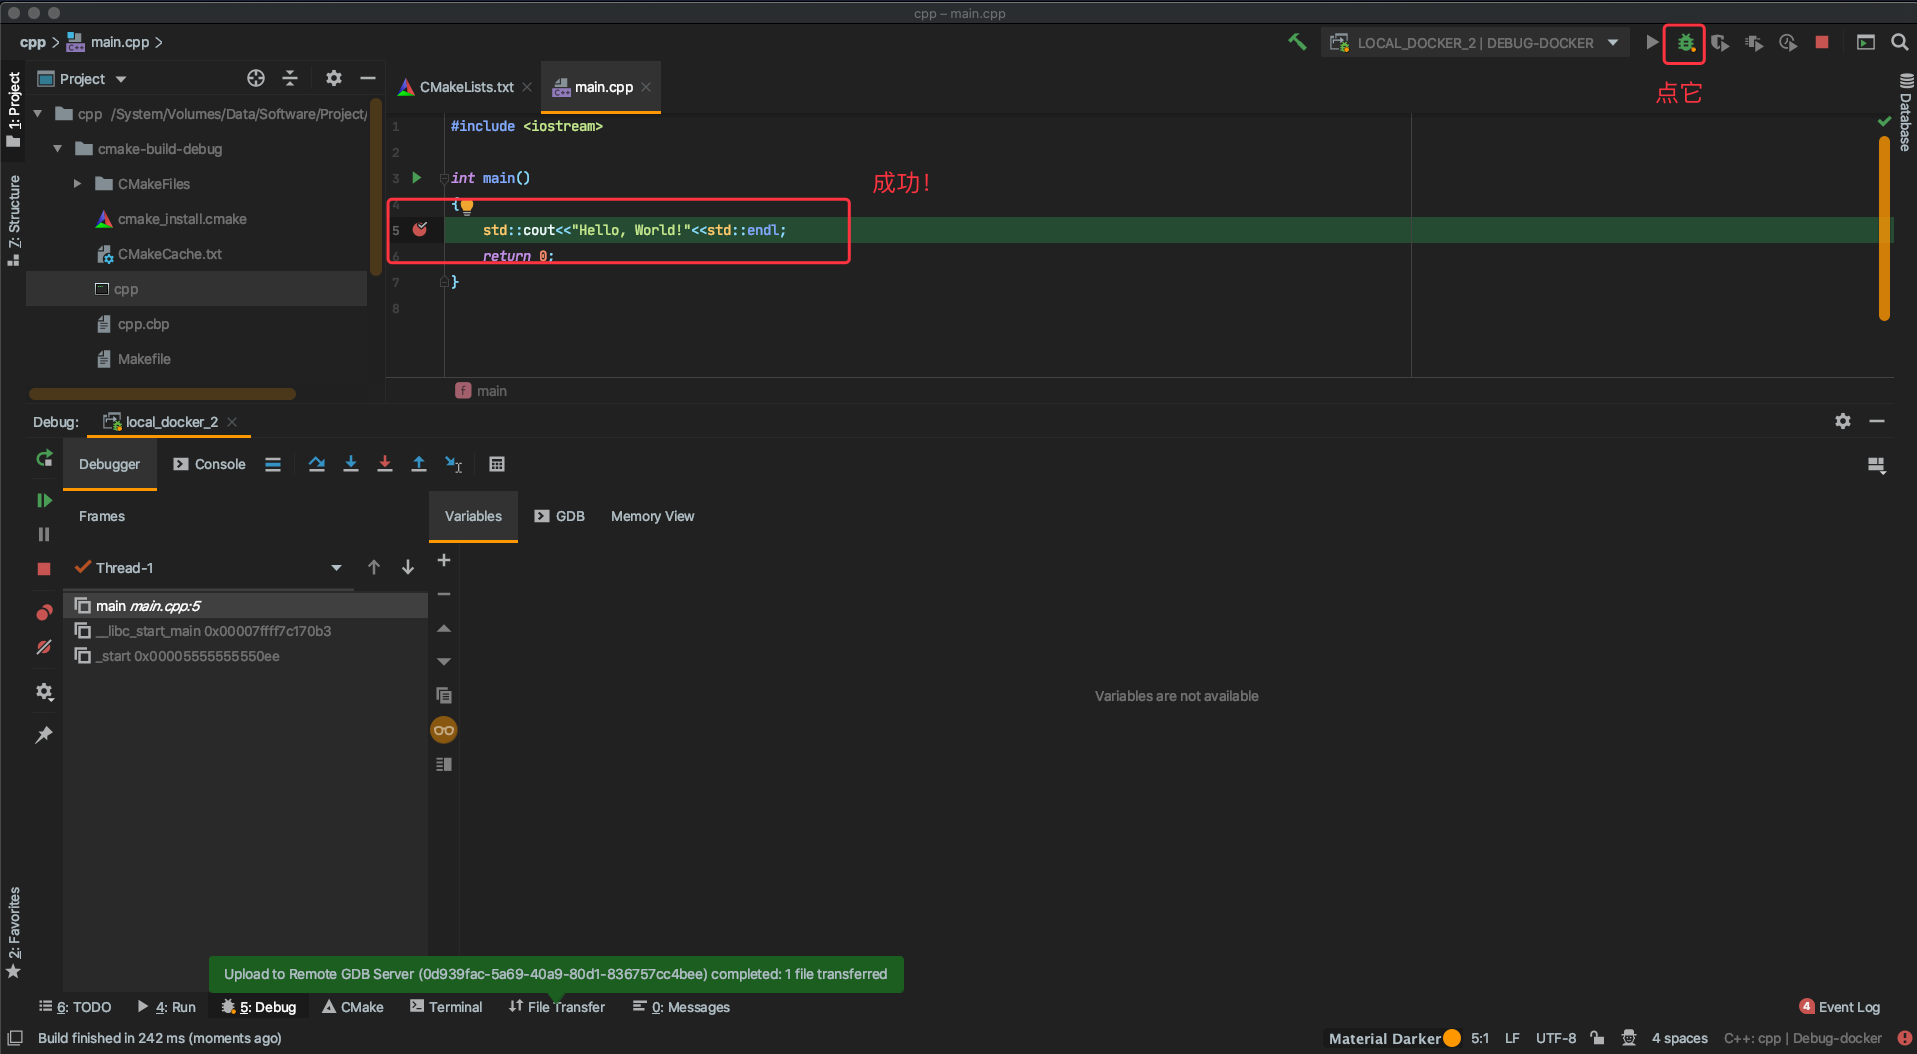The height and width of the screenshot is (1054, 1917).
Task: Toggle show watches glasses icon
Action: coord(444,730)
